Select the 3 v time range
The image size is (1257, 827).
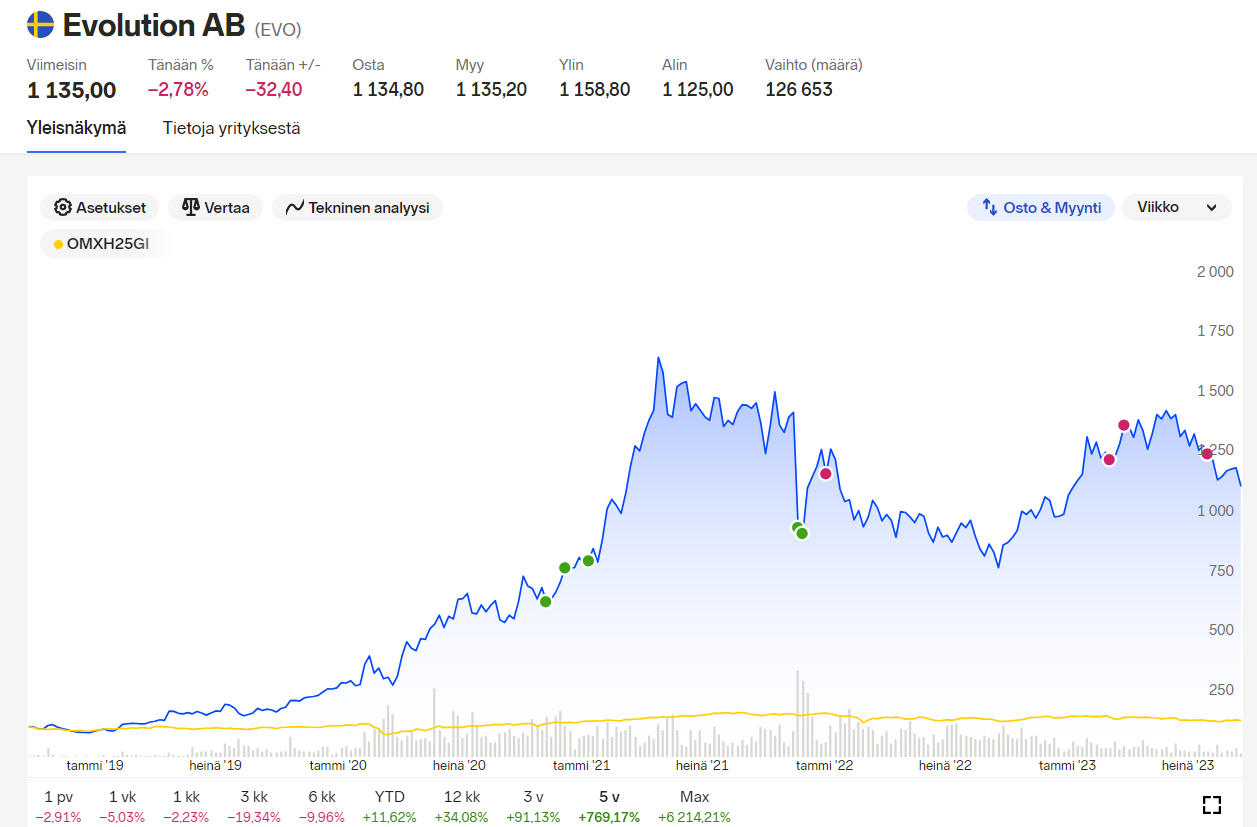(x=533, y=797)
